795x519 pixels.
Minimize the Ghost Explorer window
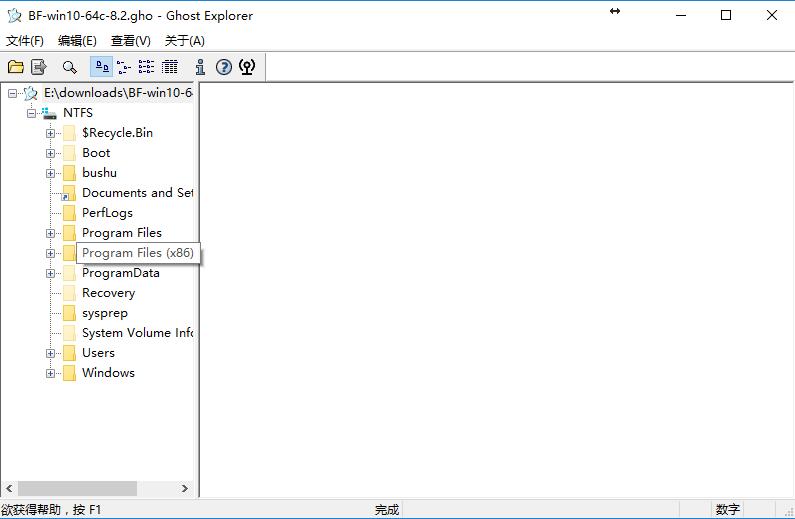[681, 15]
